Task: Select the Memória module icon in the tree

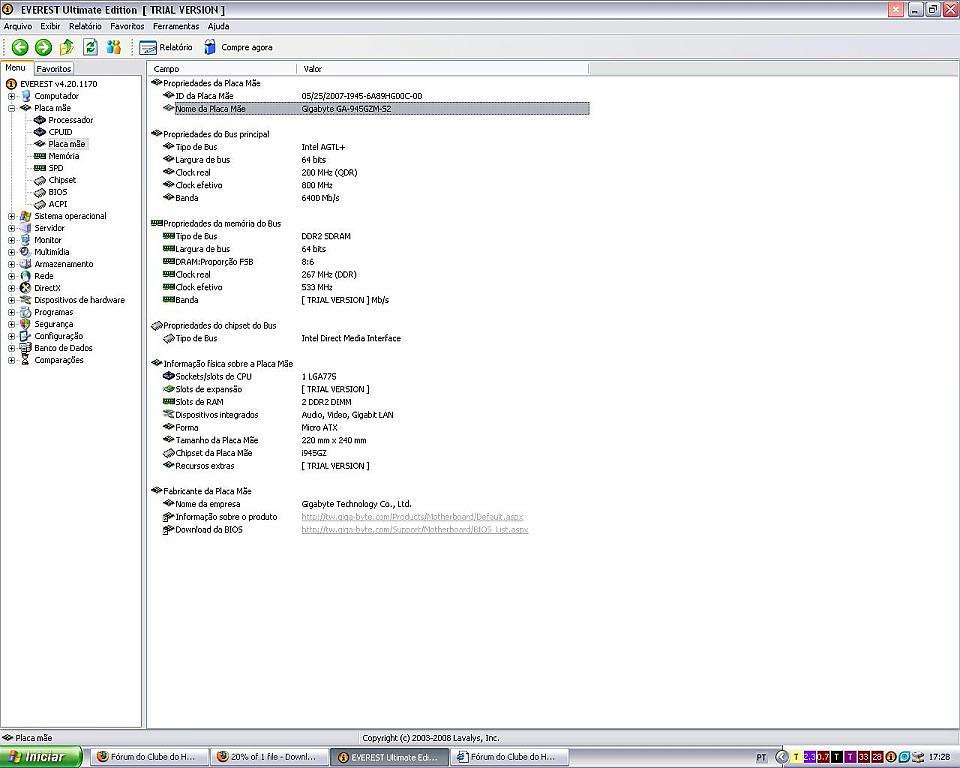Action: click(x=40, y=156)
